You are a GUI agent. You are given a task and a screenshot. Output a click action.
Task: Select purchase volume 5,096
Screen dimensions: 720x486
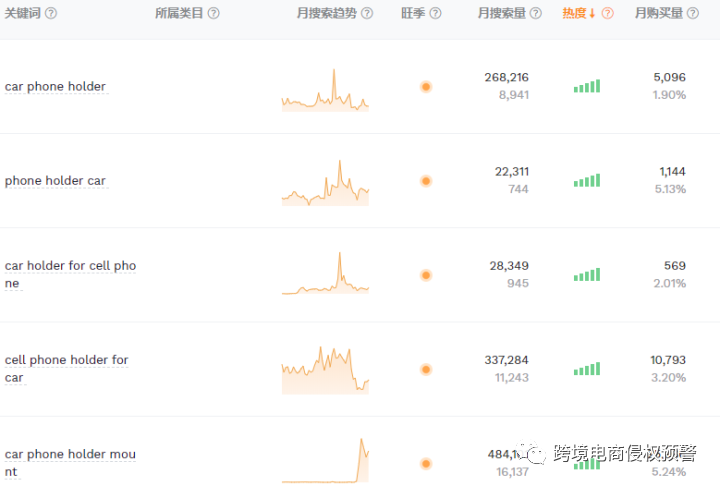pos(669,77)
